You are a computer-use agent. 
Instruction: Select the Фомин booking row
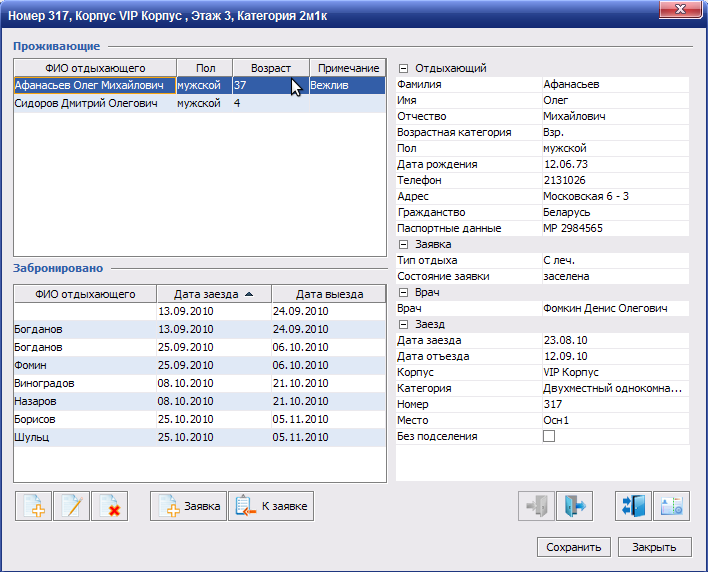click(200, 365)
